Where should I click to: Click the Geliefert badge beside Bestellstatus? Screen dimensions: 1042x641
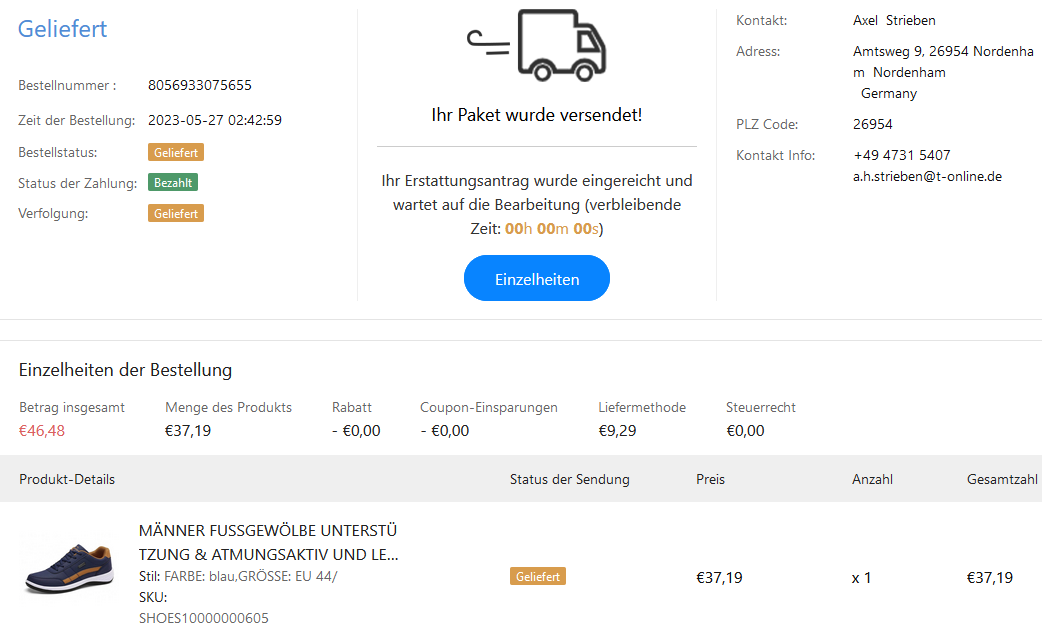click(176, 153)
